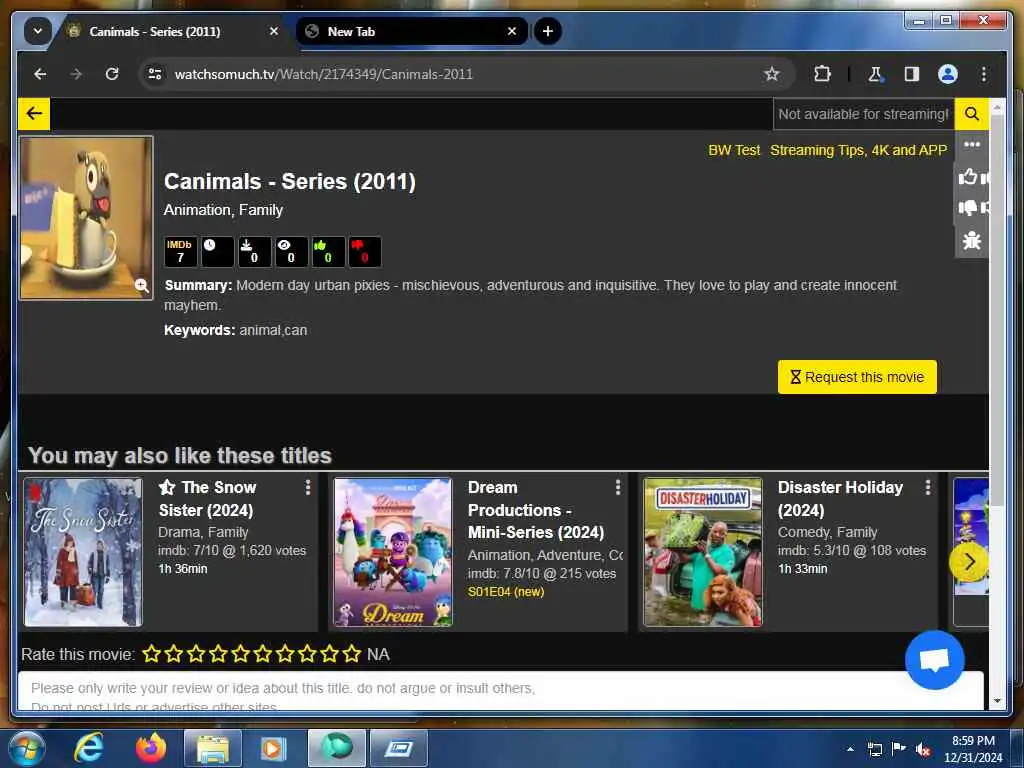1024x768 pixels.
Task: Click the clock duration badge
Action: pos(217,251)
